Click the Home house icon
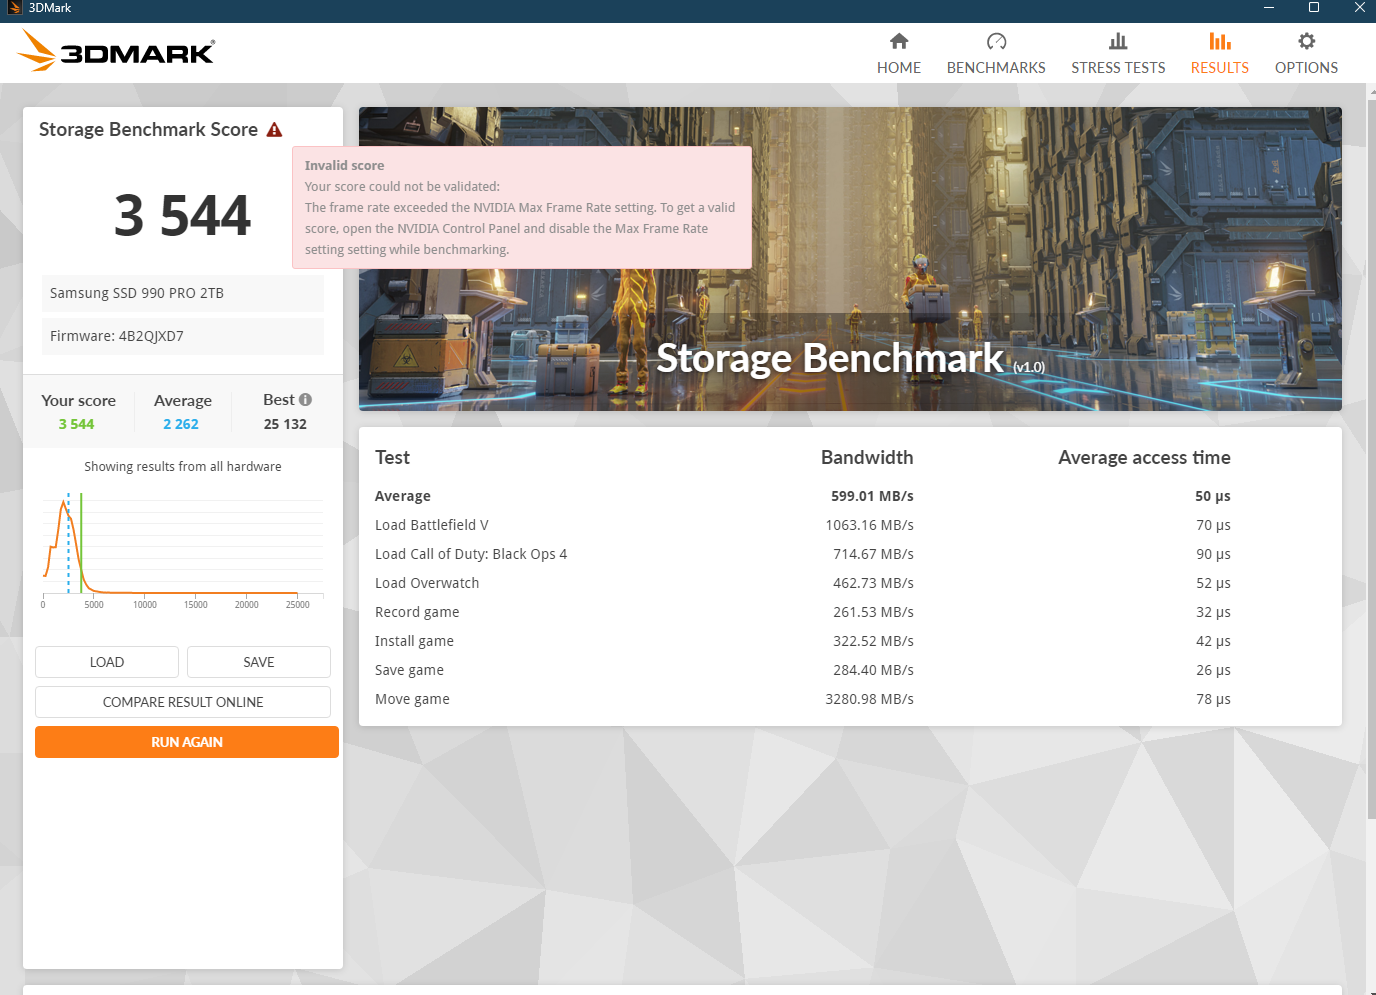This screenshot has width=1376, height=995. (x=898, y=41)
